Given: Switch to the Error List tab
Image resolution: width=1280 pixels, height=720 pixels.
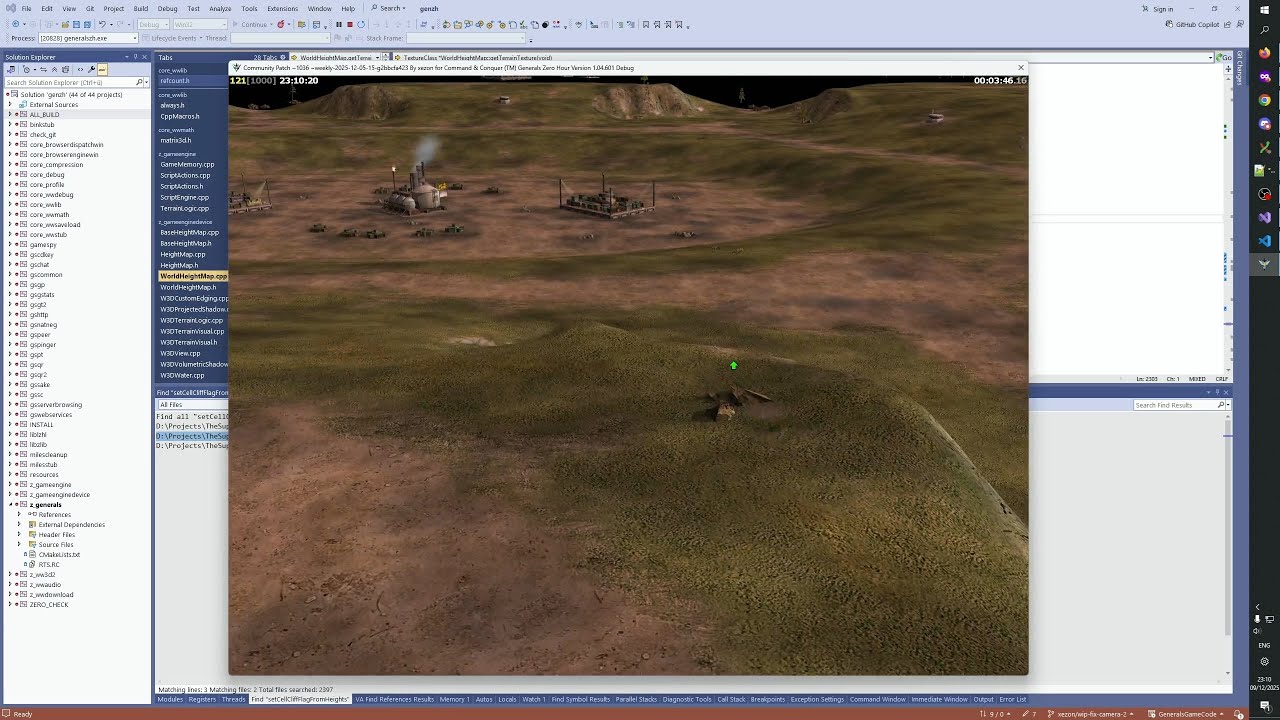Looking at the screenshot, I should (1012, 699).
